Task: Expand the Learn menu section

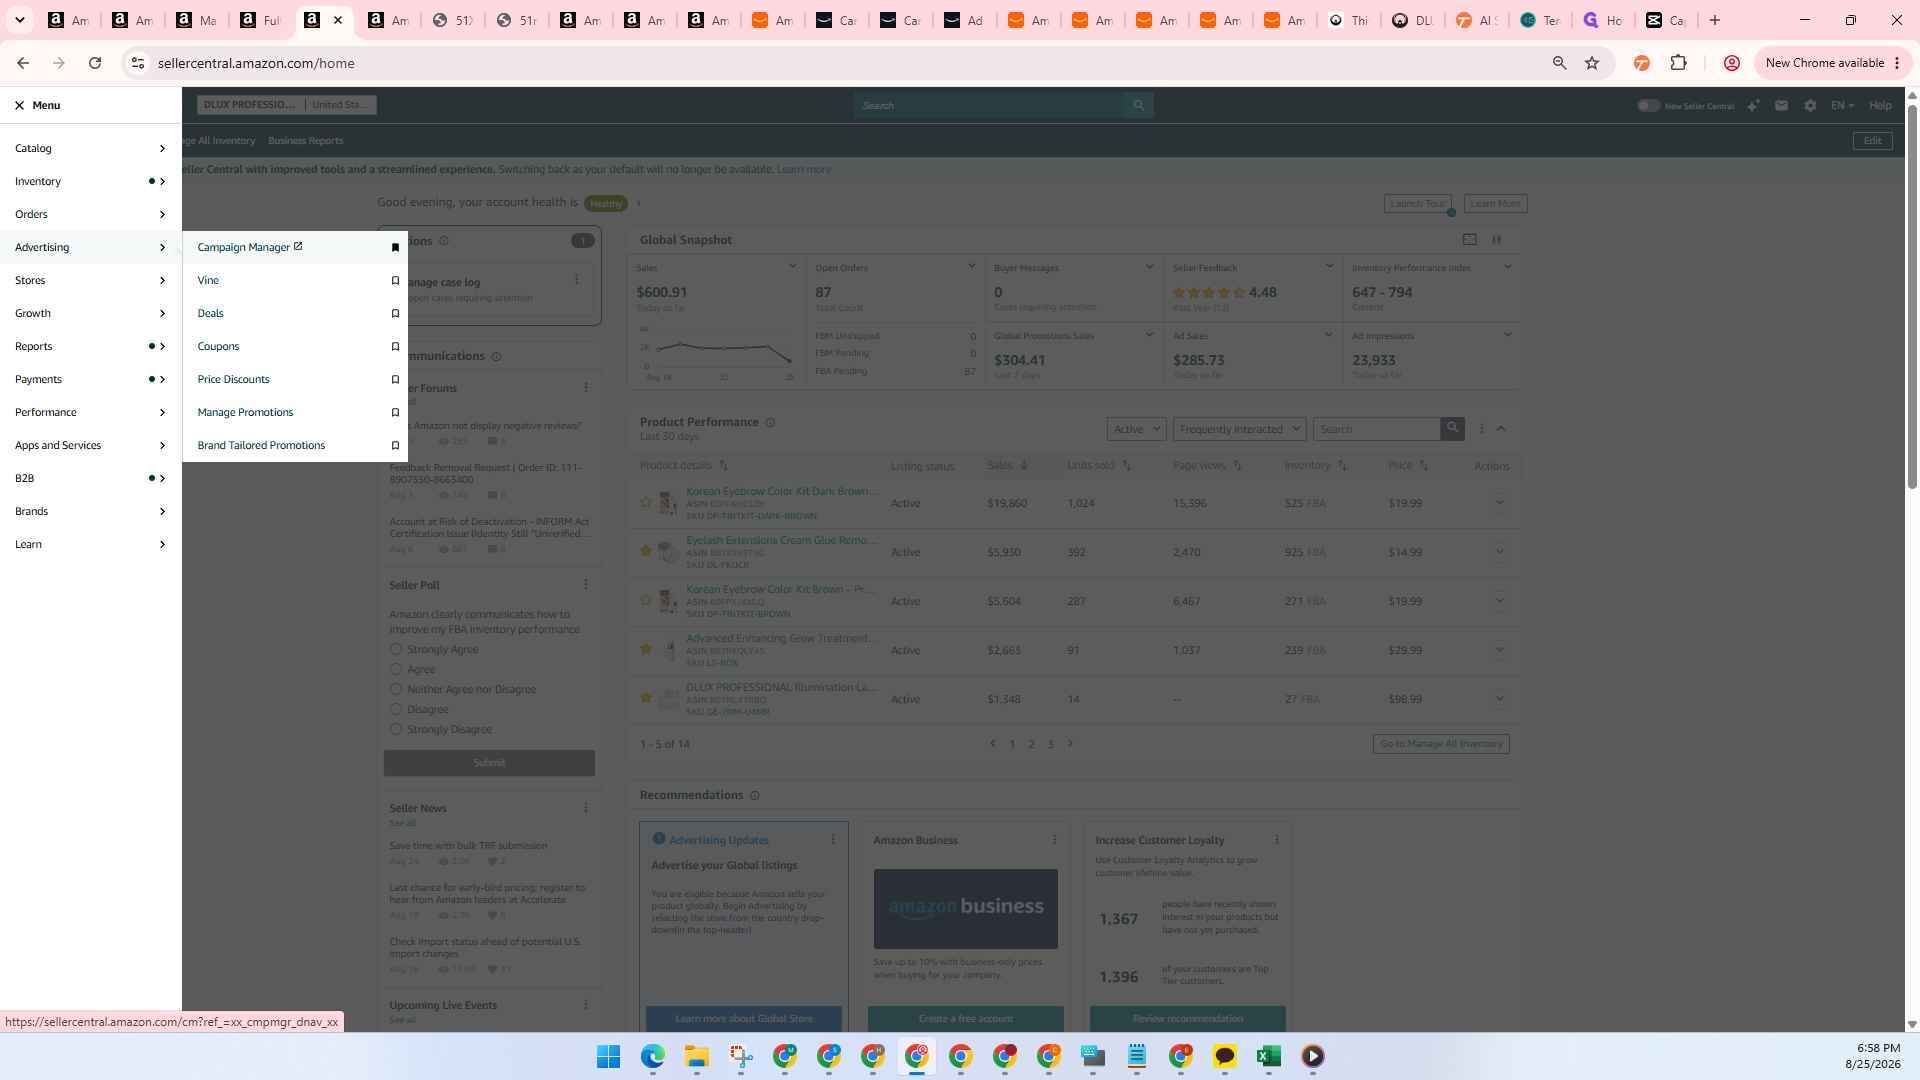Action: click(x=90, y=544)
